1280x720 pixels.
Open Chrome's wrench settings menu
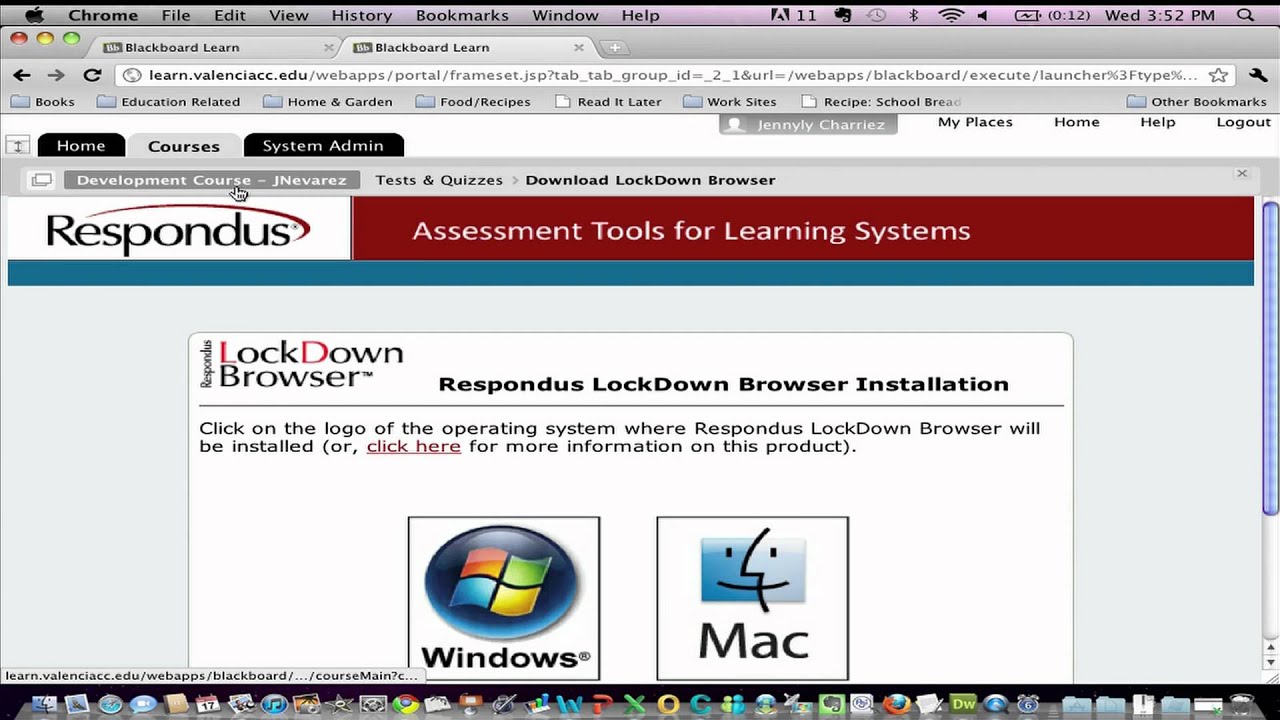[x=1258, y=75]
